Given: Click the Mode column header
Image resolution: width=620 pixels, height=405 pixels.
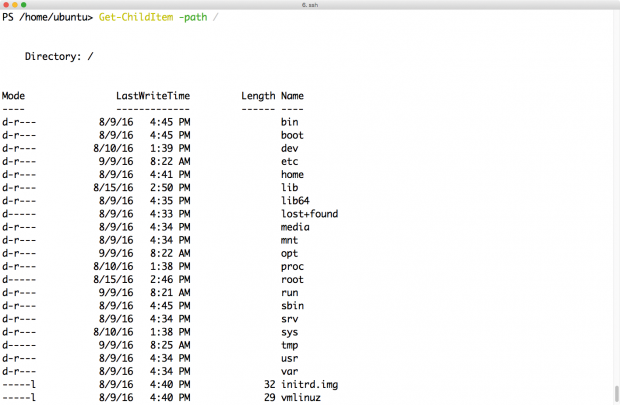Looking at the screenshot, I should [13, 96].
